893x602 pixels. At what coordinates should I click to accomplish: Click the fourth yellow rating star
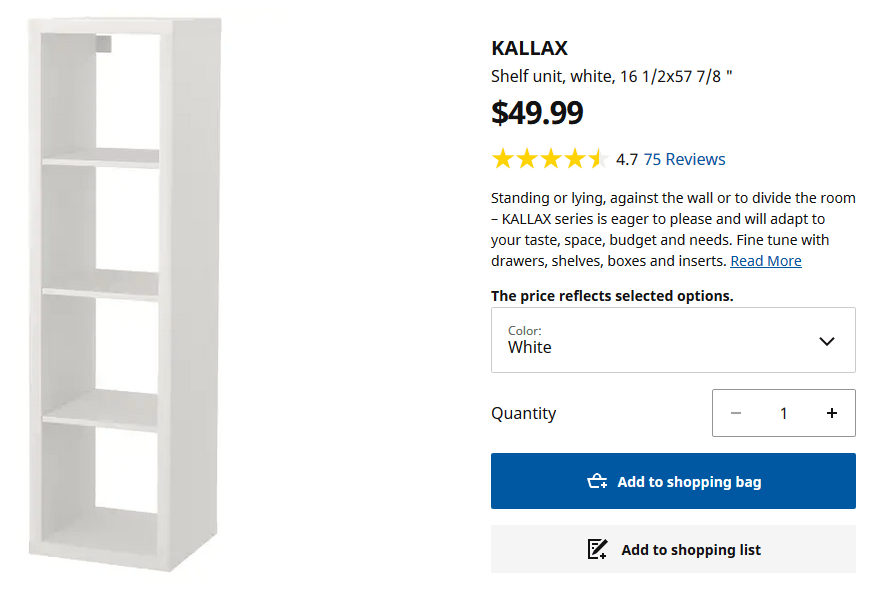(x=574, y=159)
